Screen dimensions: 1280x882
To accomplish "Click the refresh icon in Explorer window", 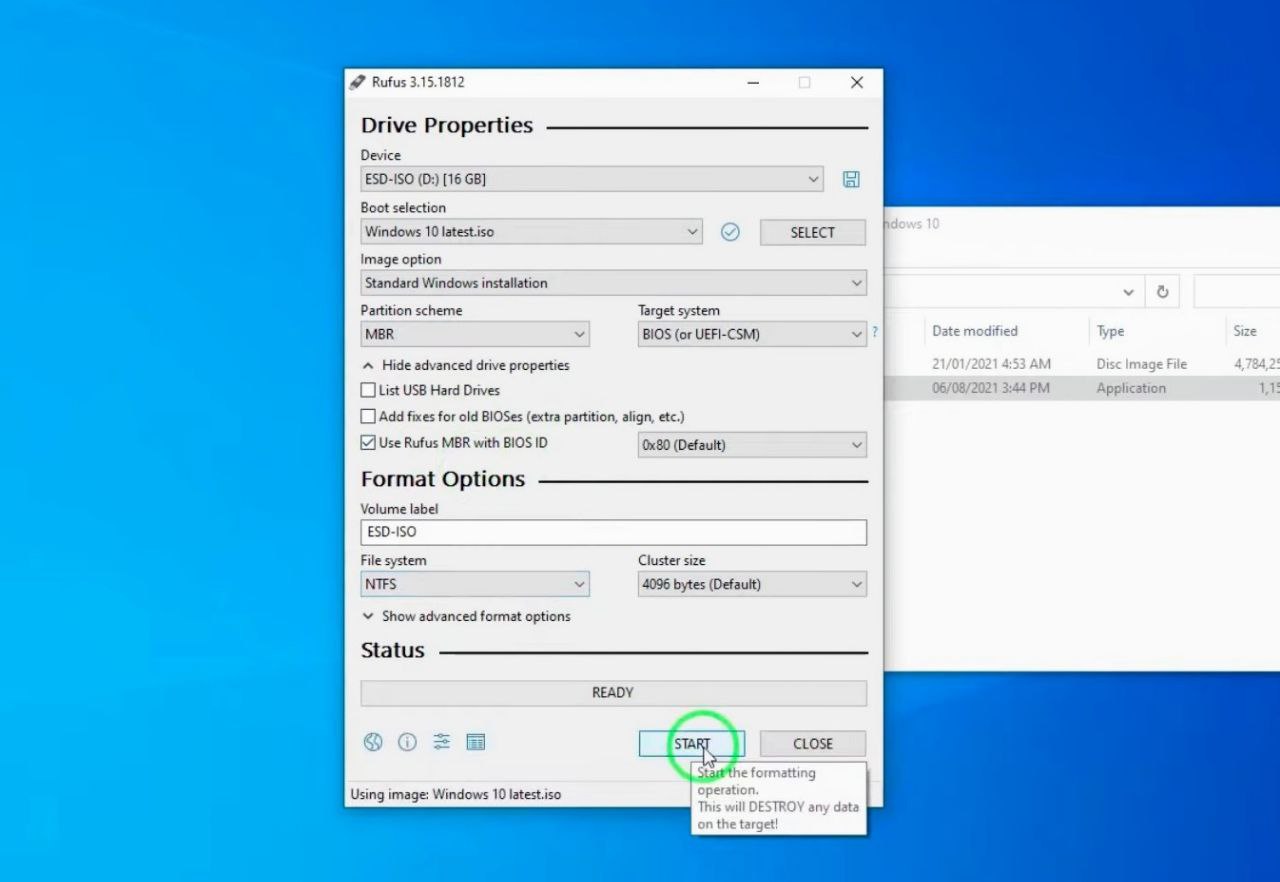I will (1162, 292).
